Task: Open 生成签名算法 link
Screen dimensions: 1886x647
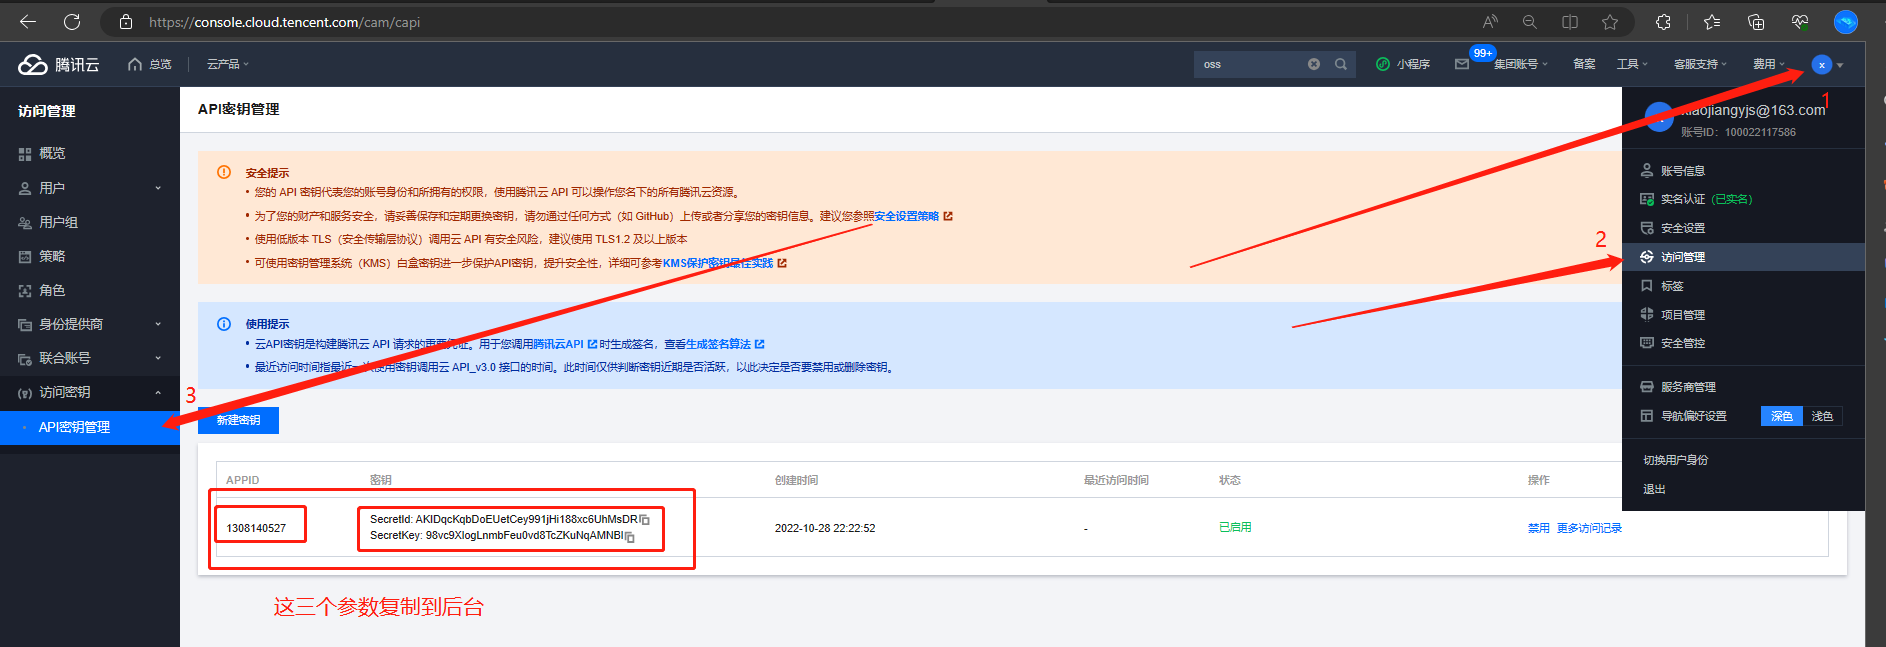Action: [x=725, y=344]
